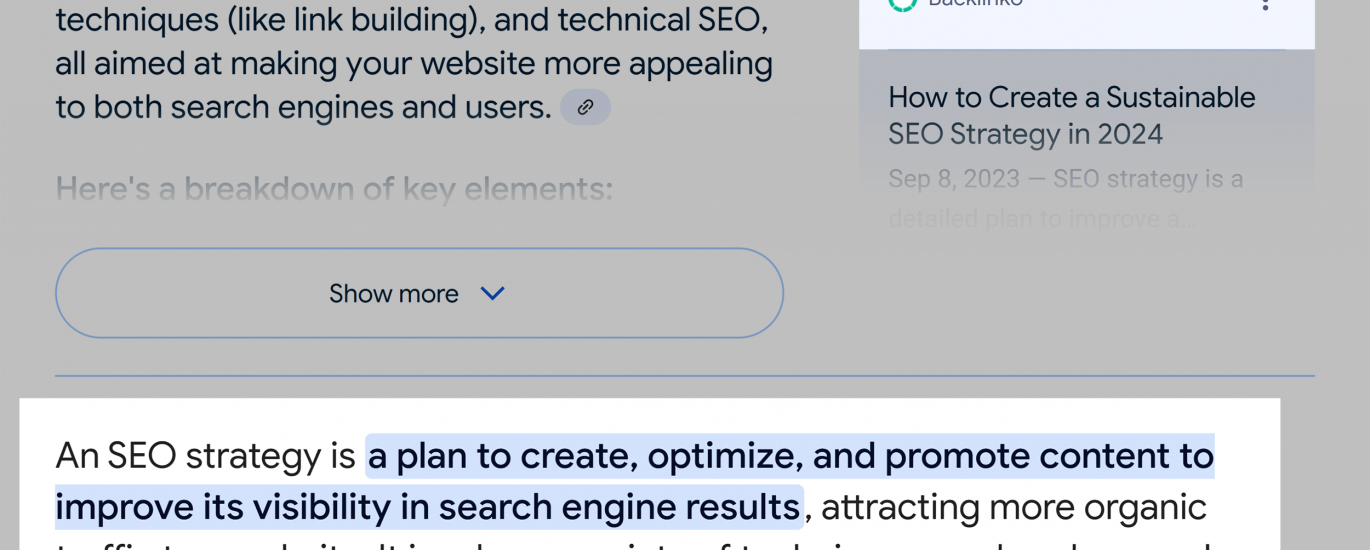Image resolution: width=1370 pixels, height=550 pixels.
Task: Click 'SEO Strategy in 2024' title line
Action: (x=1025, y=134)
